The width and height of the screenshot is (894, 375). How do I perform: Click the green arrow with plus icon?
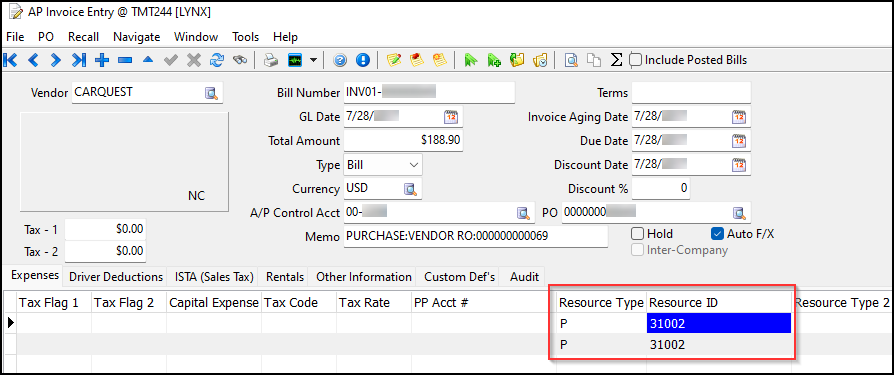pyautogui.click(x=494, y=60)
